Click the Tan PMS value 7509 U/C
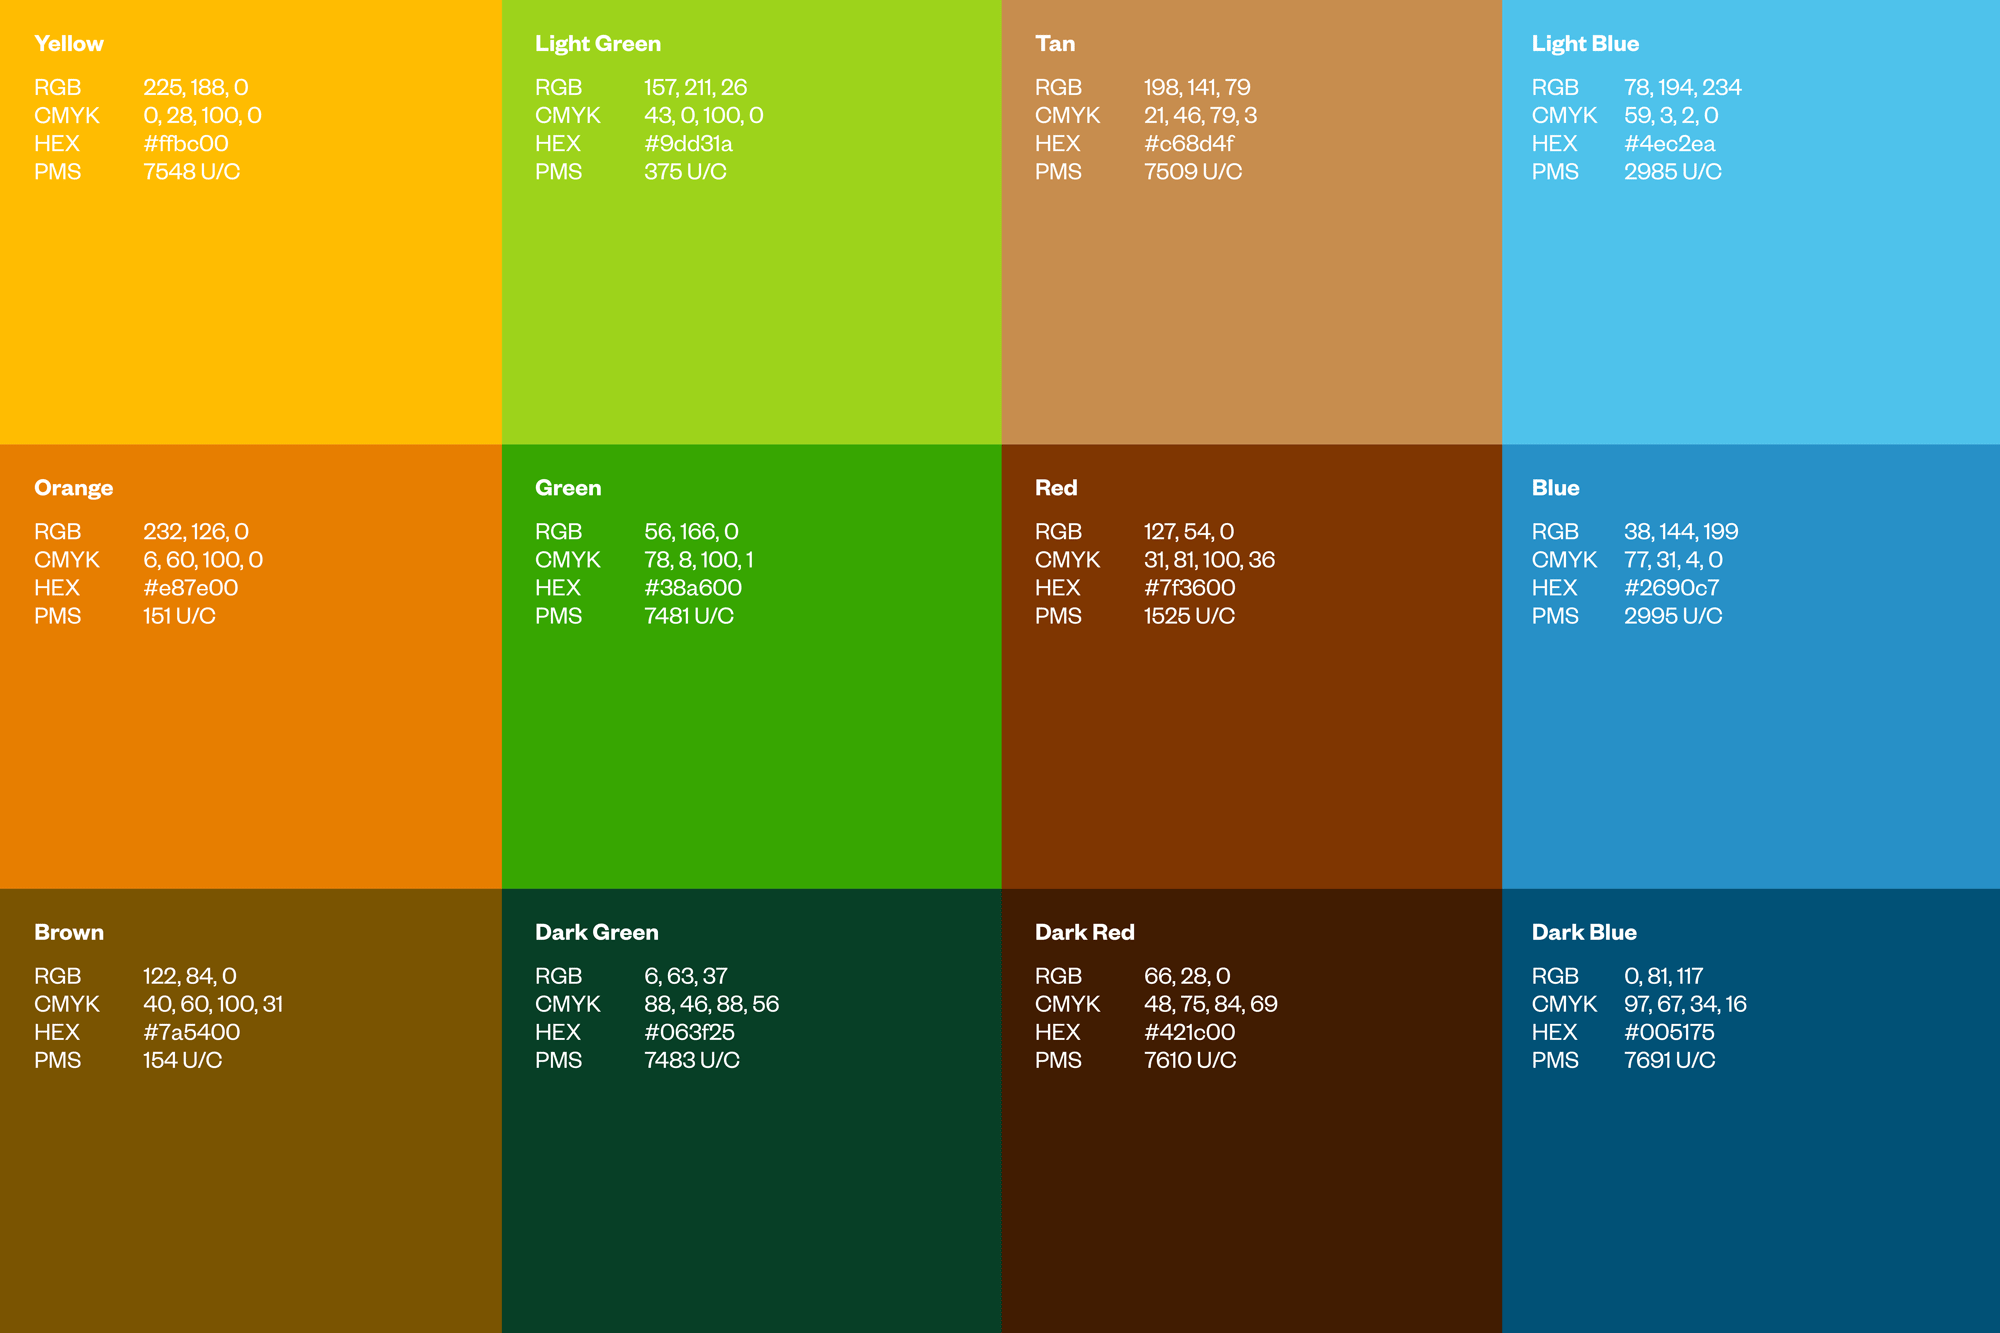 pyautogui.click(x=1192, y=172)
